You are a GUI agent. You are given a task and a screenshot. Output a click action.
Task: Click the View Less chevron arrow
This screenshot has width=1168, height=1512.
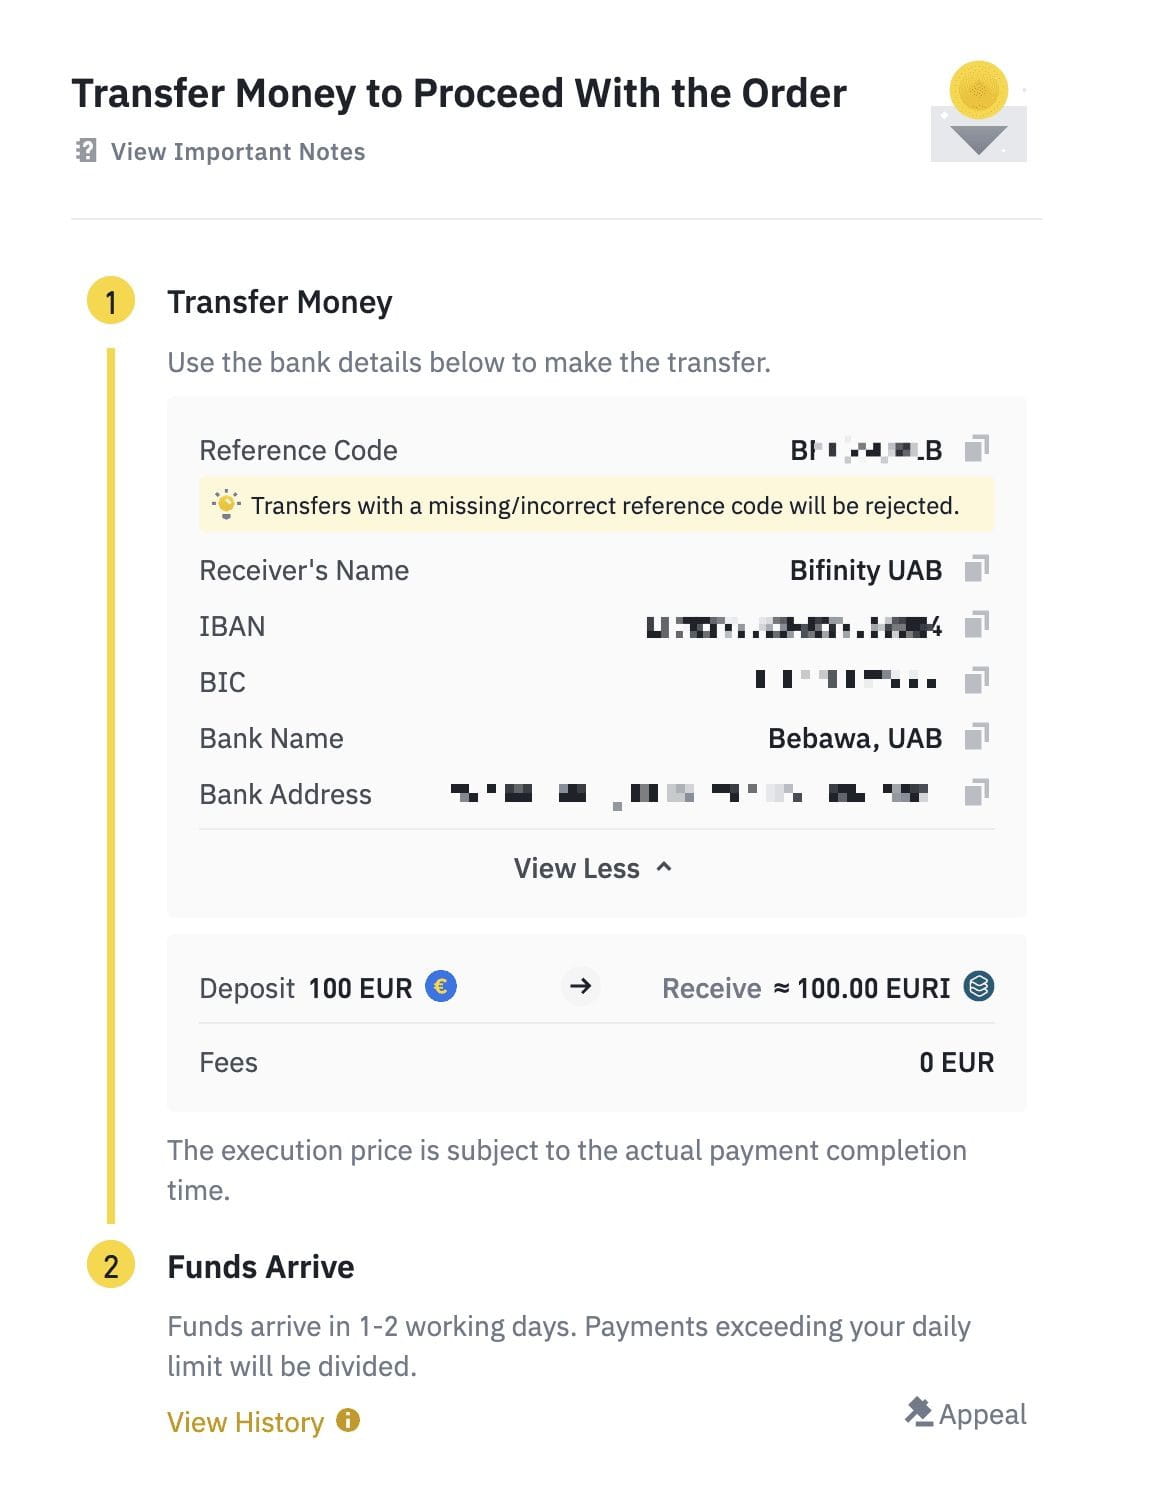click(x=664, y=867)
